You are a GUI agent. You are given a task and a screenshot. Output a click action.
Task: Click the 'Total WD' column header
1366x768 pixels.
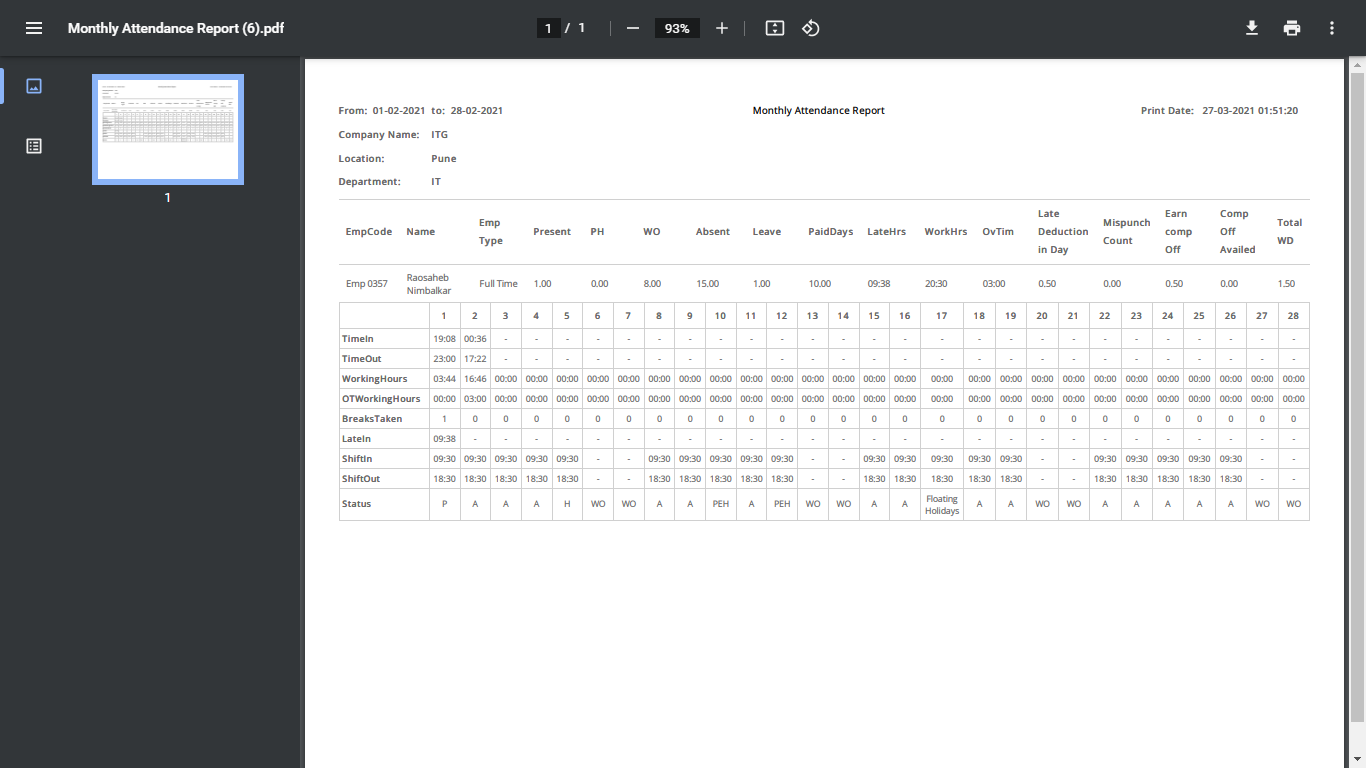[1290, 232]
